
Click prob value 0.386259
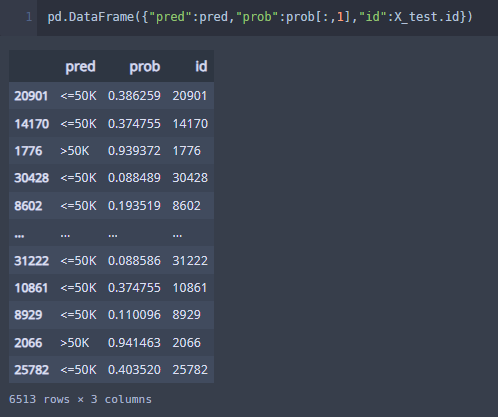point(134,96)
